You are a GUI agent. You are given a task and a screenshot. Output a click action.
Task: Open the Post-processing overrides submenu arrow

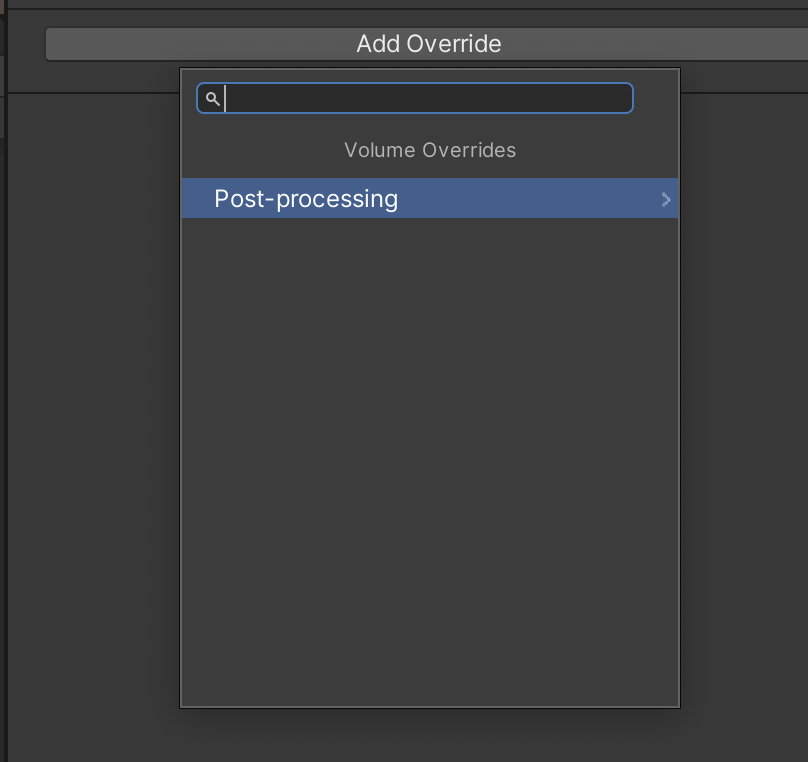coord(666,198)
